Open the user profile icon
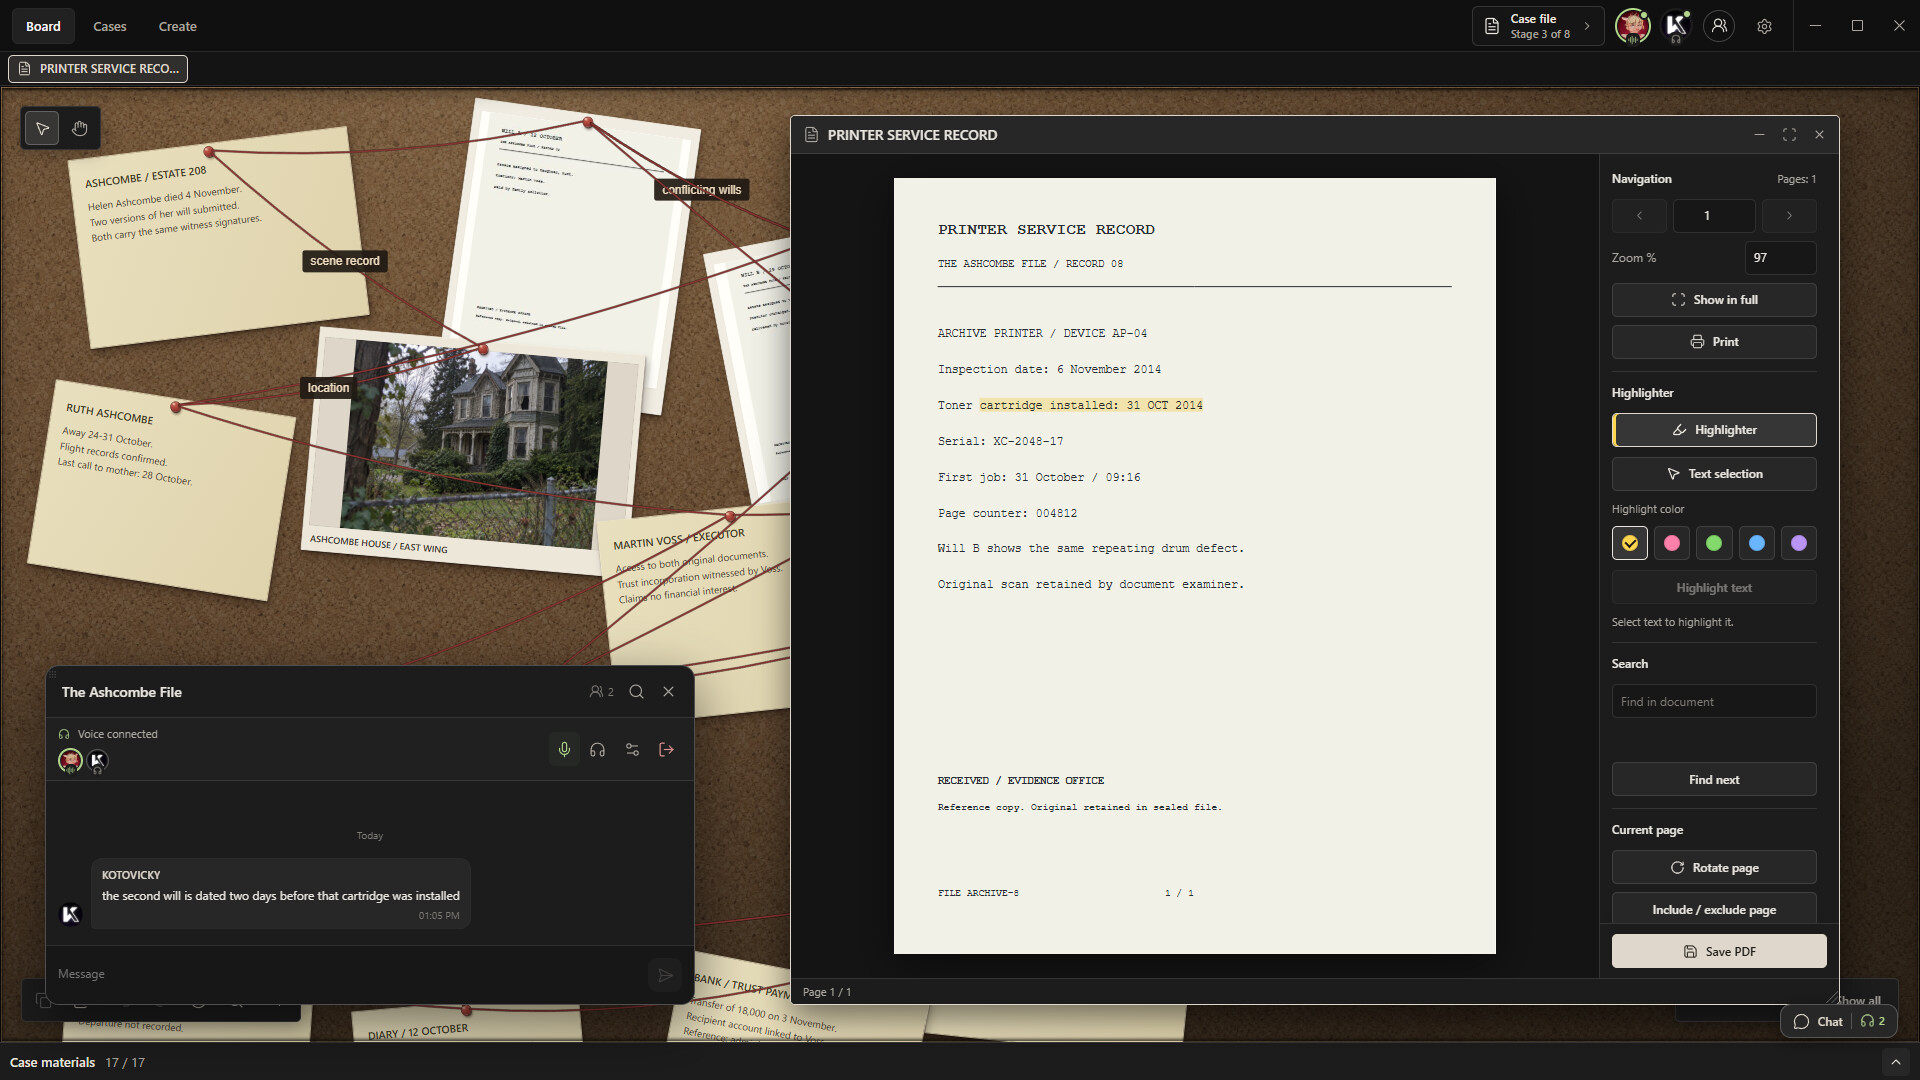Viewport: 1920px width, 1080px height. tap(1719, 26)
